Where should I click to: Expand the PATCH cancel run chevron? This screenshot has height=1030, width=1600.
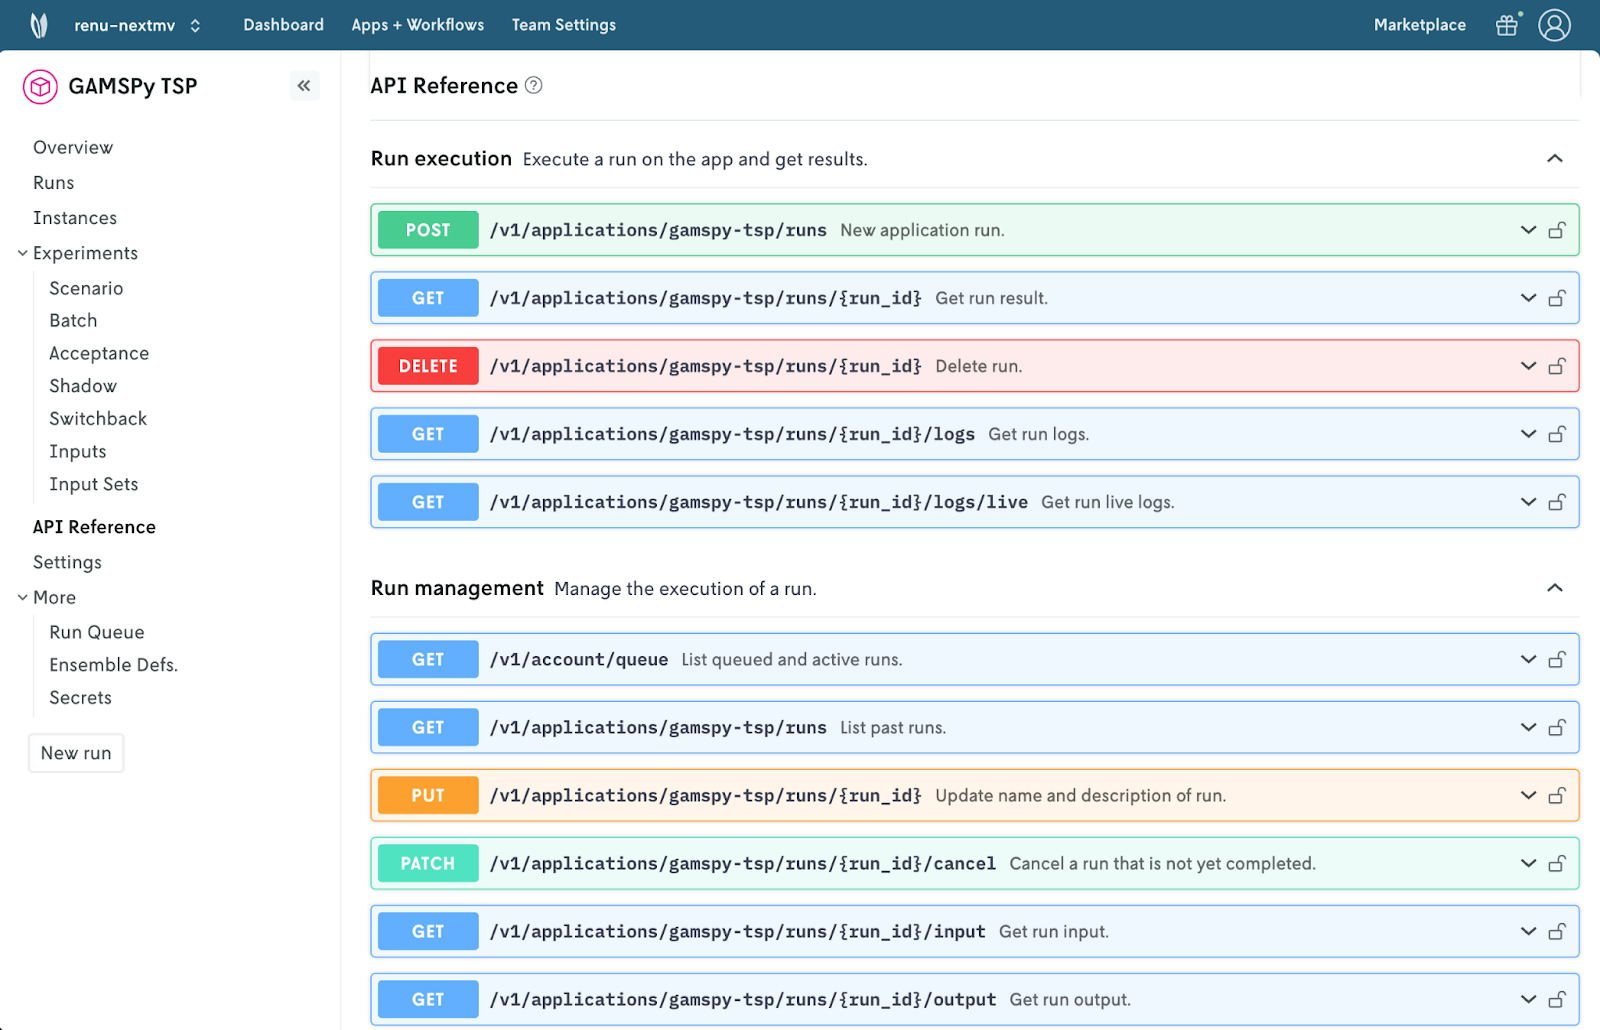coord(1528,863)
